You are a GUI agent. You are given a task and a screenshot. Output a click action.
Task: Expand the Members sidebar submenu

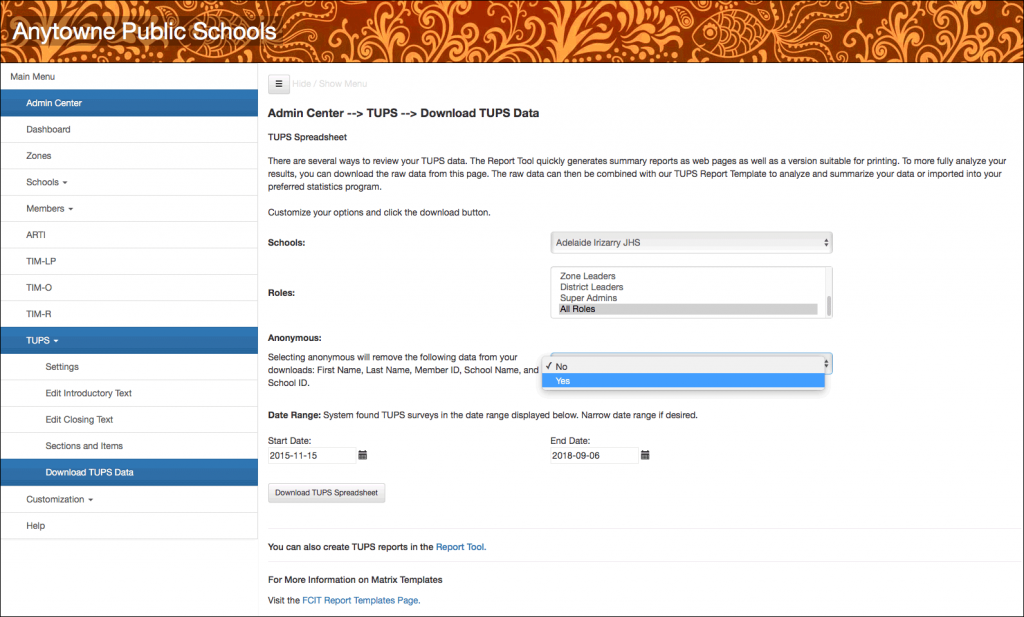[49, 209]
